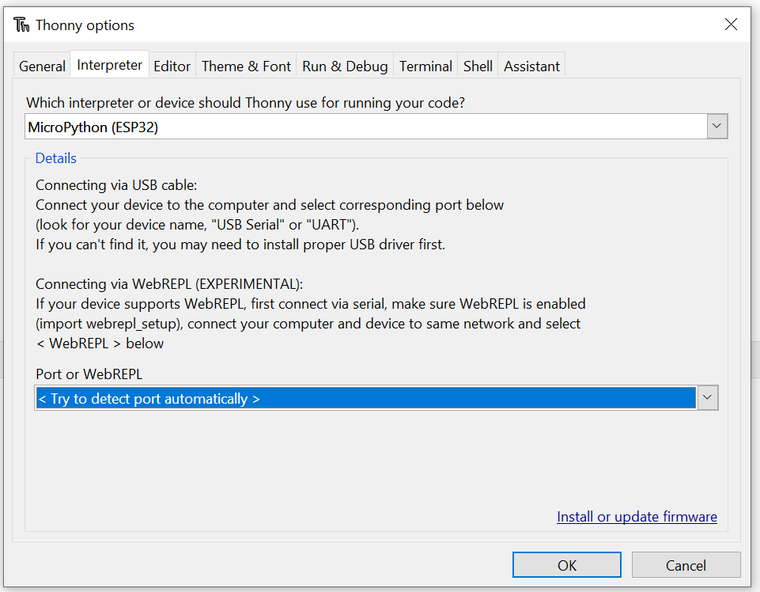Expand the interpreter dropdown arrow
The image size is (760, 592).
(716, 127)
